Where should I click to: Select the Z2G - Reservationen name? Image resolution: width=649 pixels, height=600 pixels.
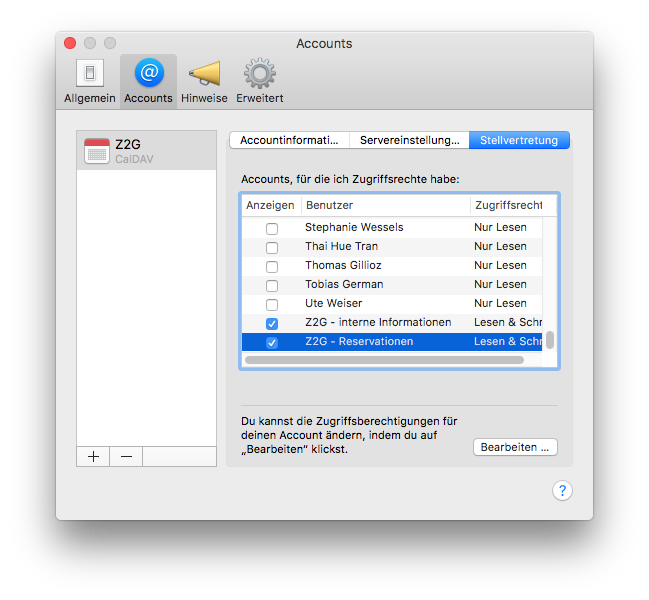tap(359, 341)
